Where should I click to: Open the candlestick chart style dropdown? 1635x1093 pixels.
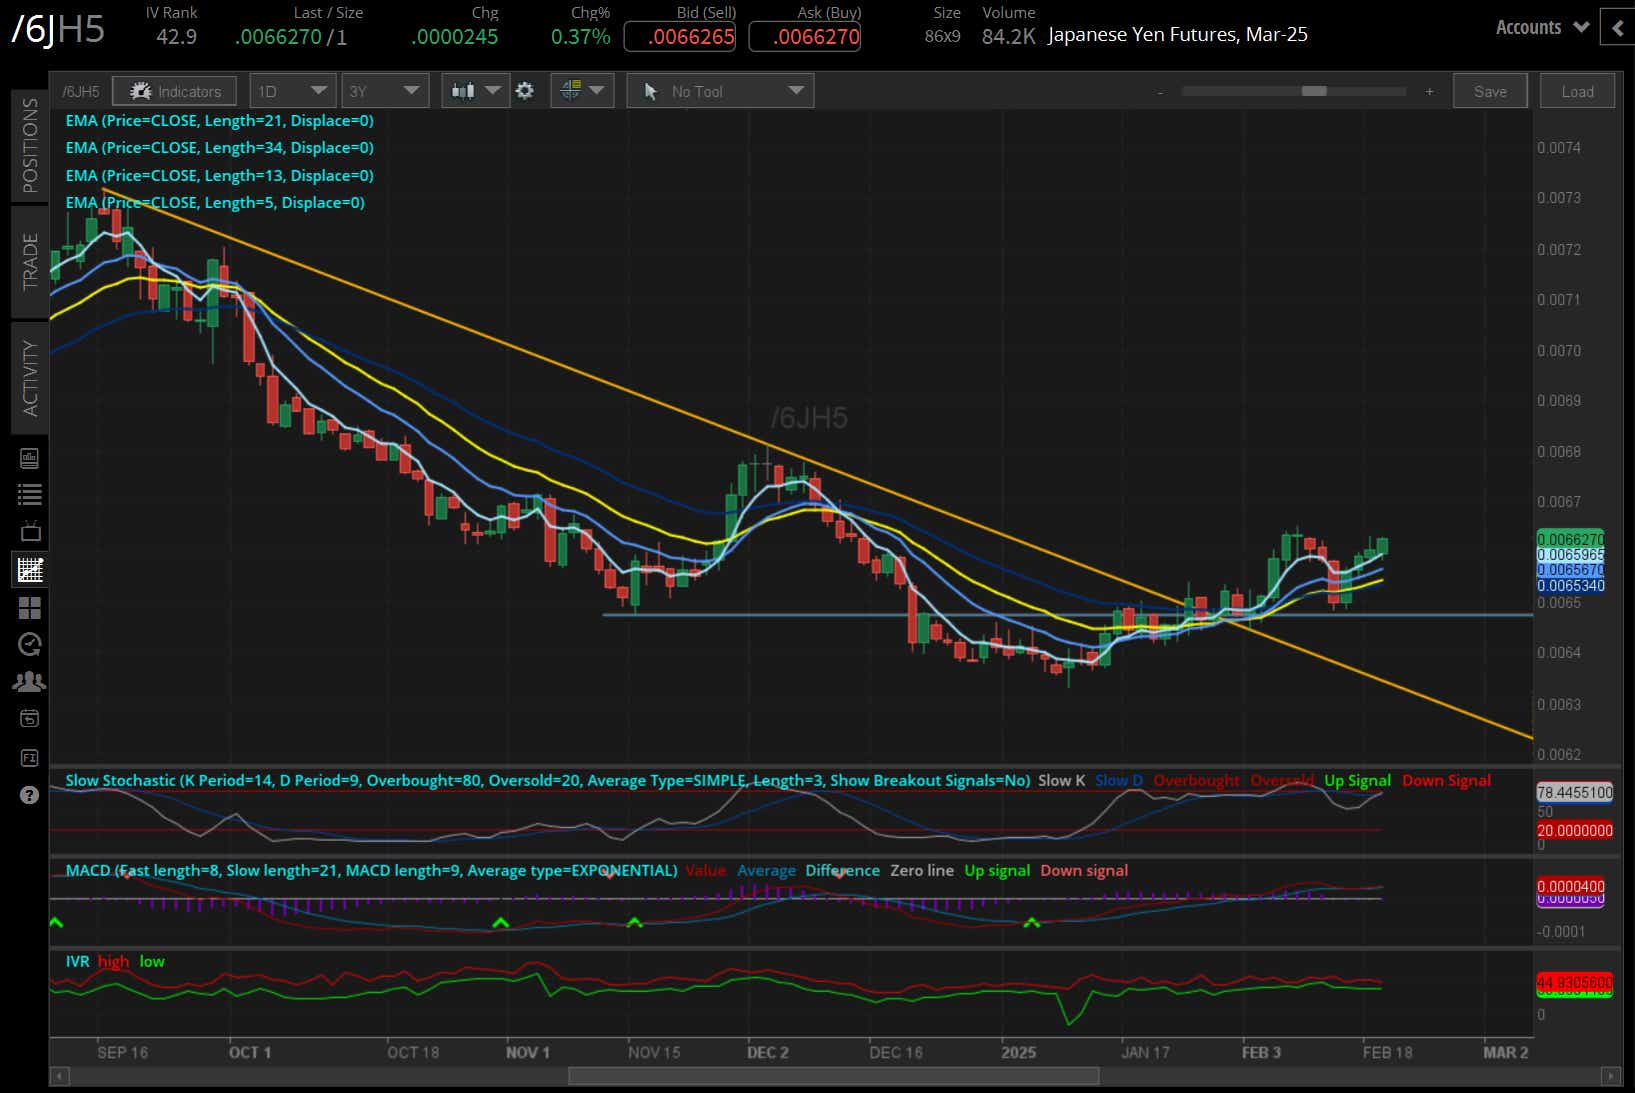(475, 91)
